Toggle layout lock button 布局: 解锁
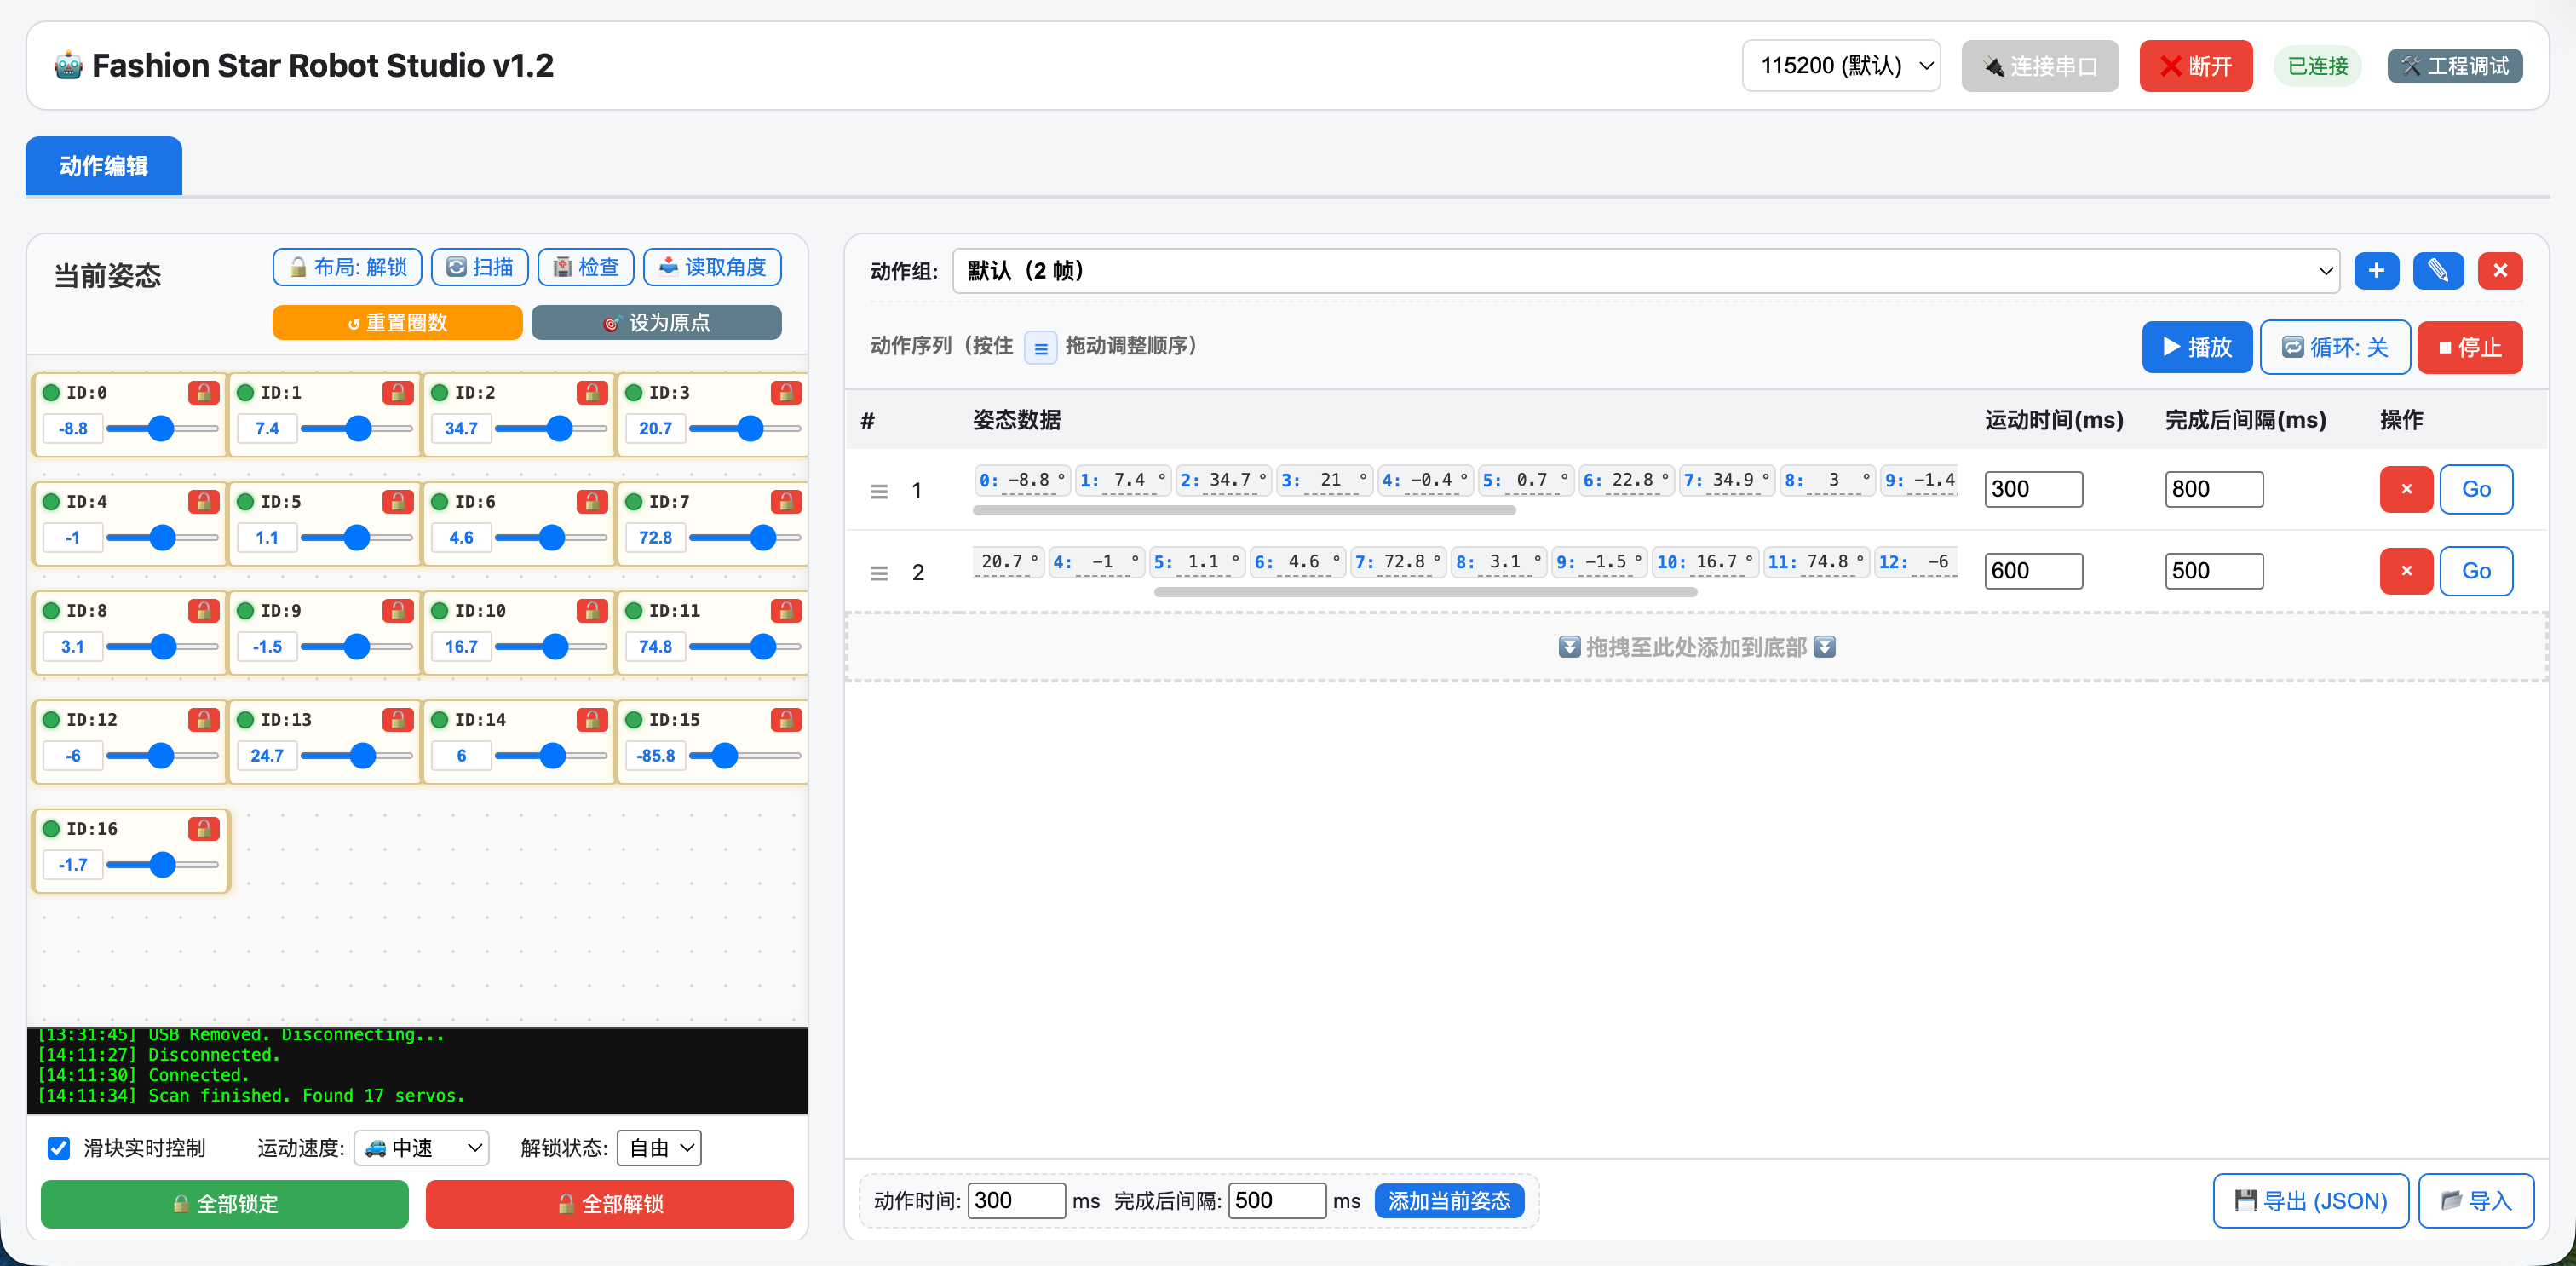Screen dimensions: 2576x1266 [x=347, y=267]
